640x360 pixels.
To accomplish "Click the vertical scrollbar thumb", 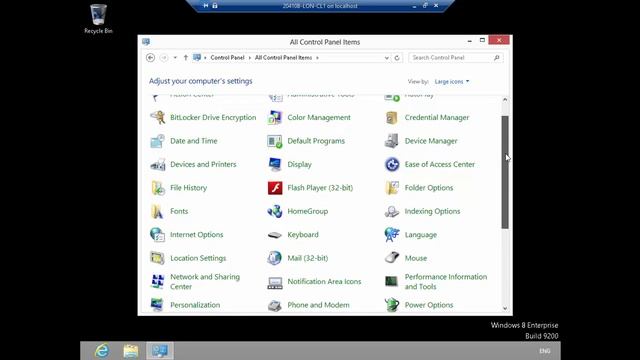I will [505, 172].
